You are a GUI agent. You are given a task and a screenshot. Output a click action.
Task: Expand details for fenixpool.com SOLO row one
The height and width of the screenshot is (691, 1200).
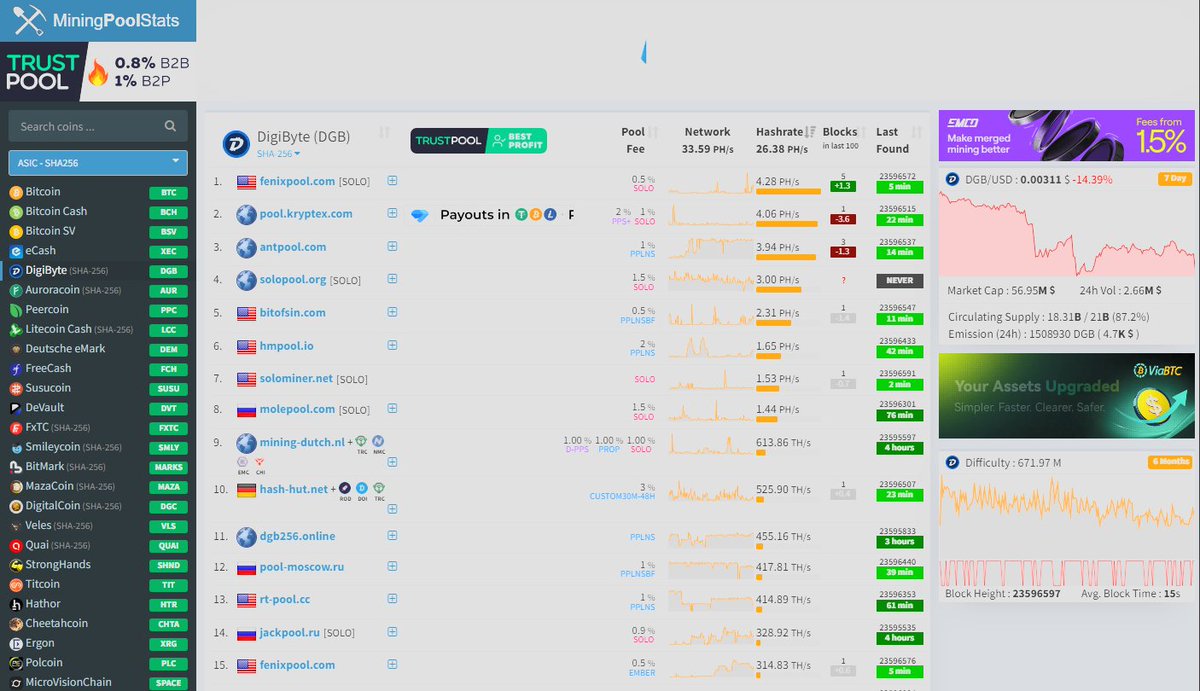(x=392, y=181)
